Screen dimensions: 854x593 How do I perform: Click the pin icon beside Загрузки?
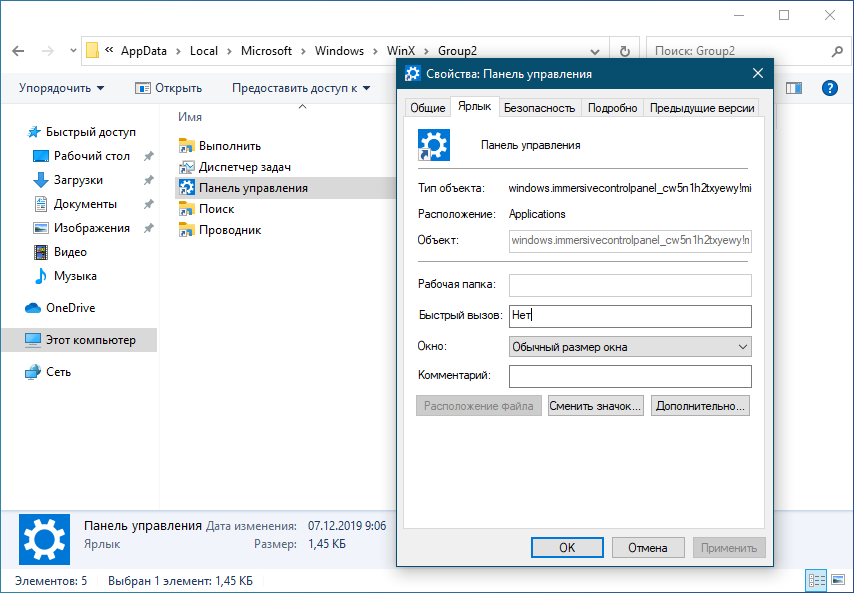coord(148,180)
